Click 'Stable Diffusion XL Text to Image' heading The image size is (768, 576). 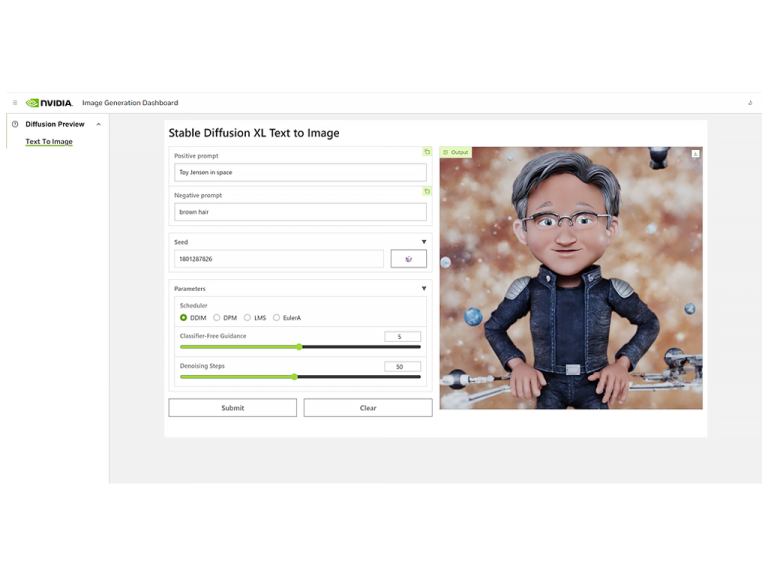click(x=254, y=133)
